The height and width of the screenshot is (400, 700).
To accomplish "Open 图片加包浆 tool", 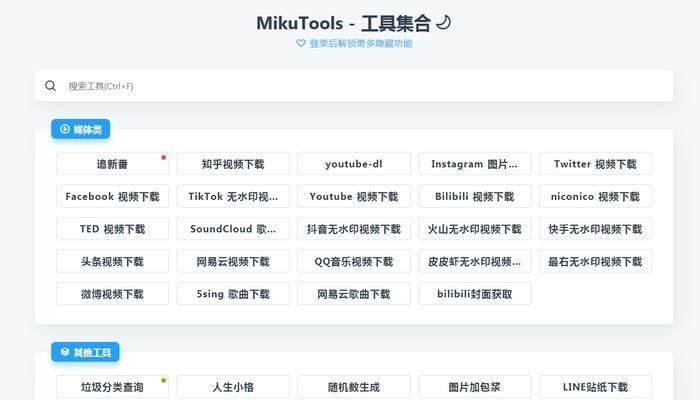I will 475,387.
